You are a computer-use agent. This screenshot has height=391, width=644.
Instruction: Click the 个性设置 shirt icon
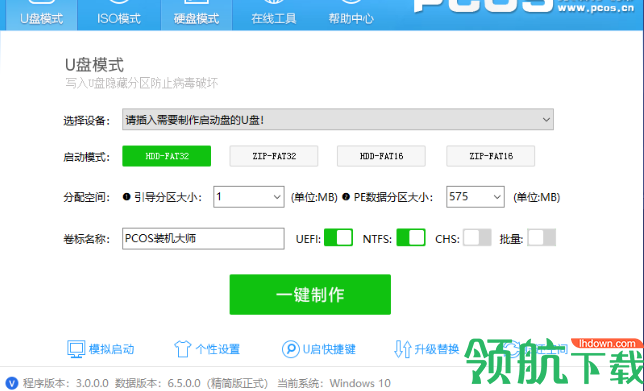tap(182, 349)
